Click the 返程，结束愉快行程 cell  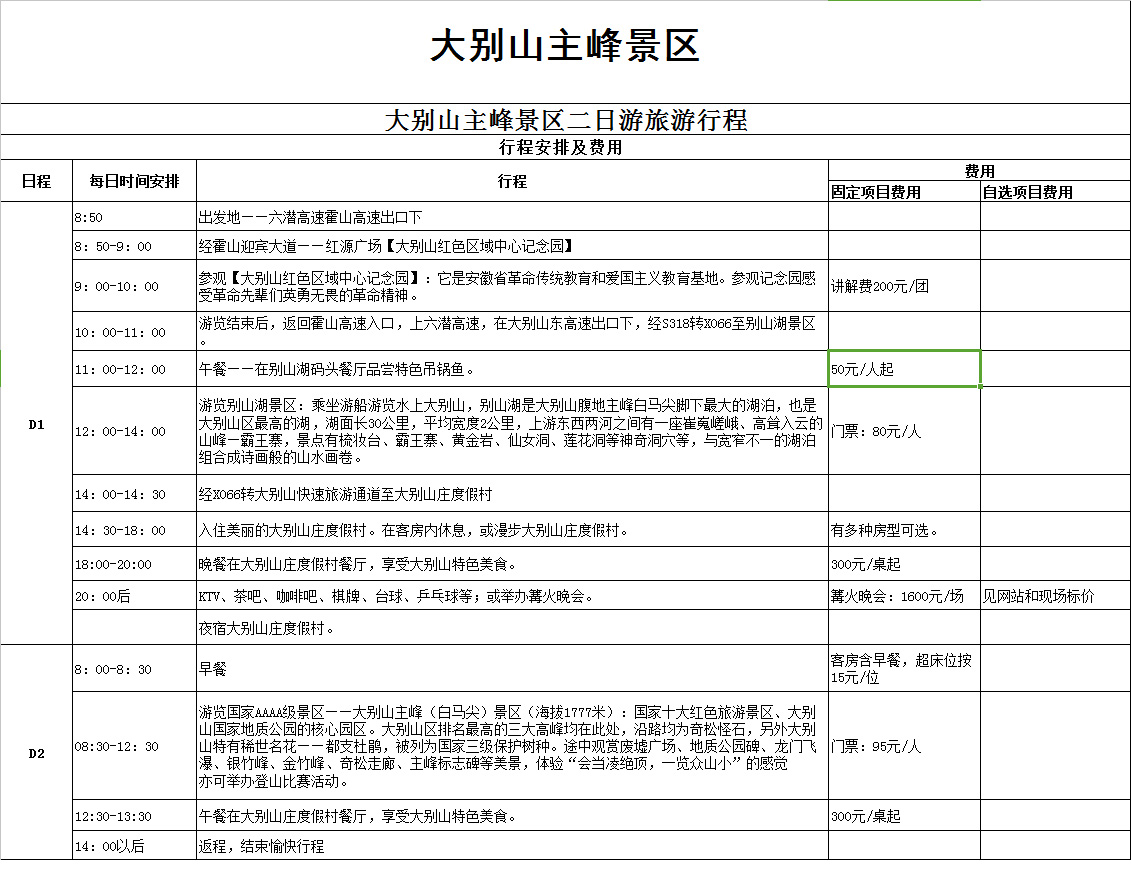click(512, 845)
